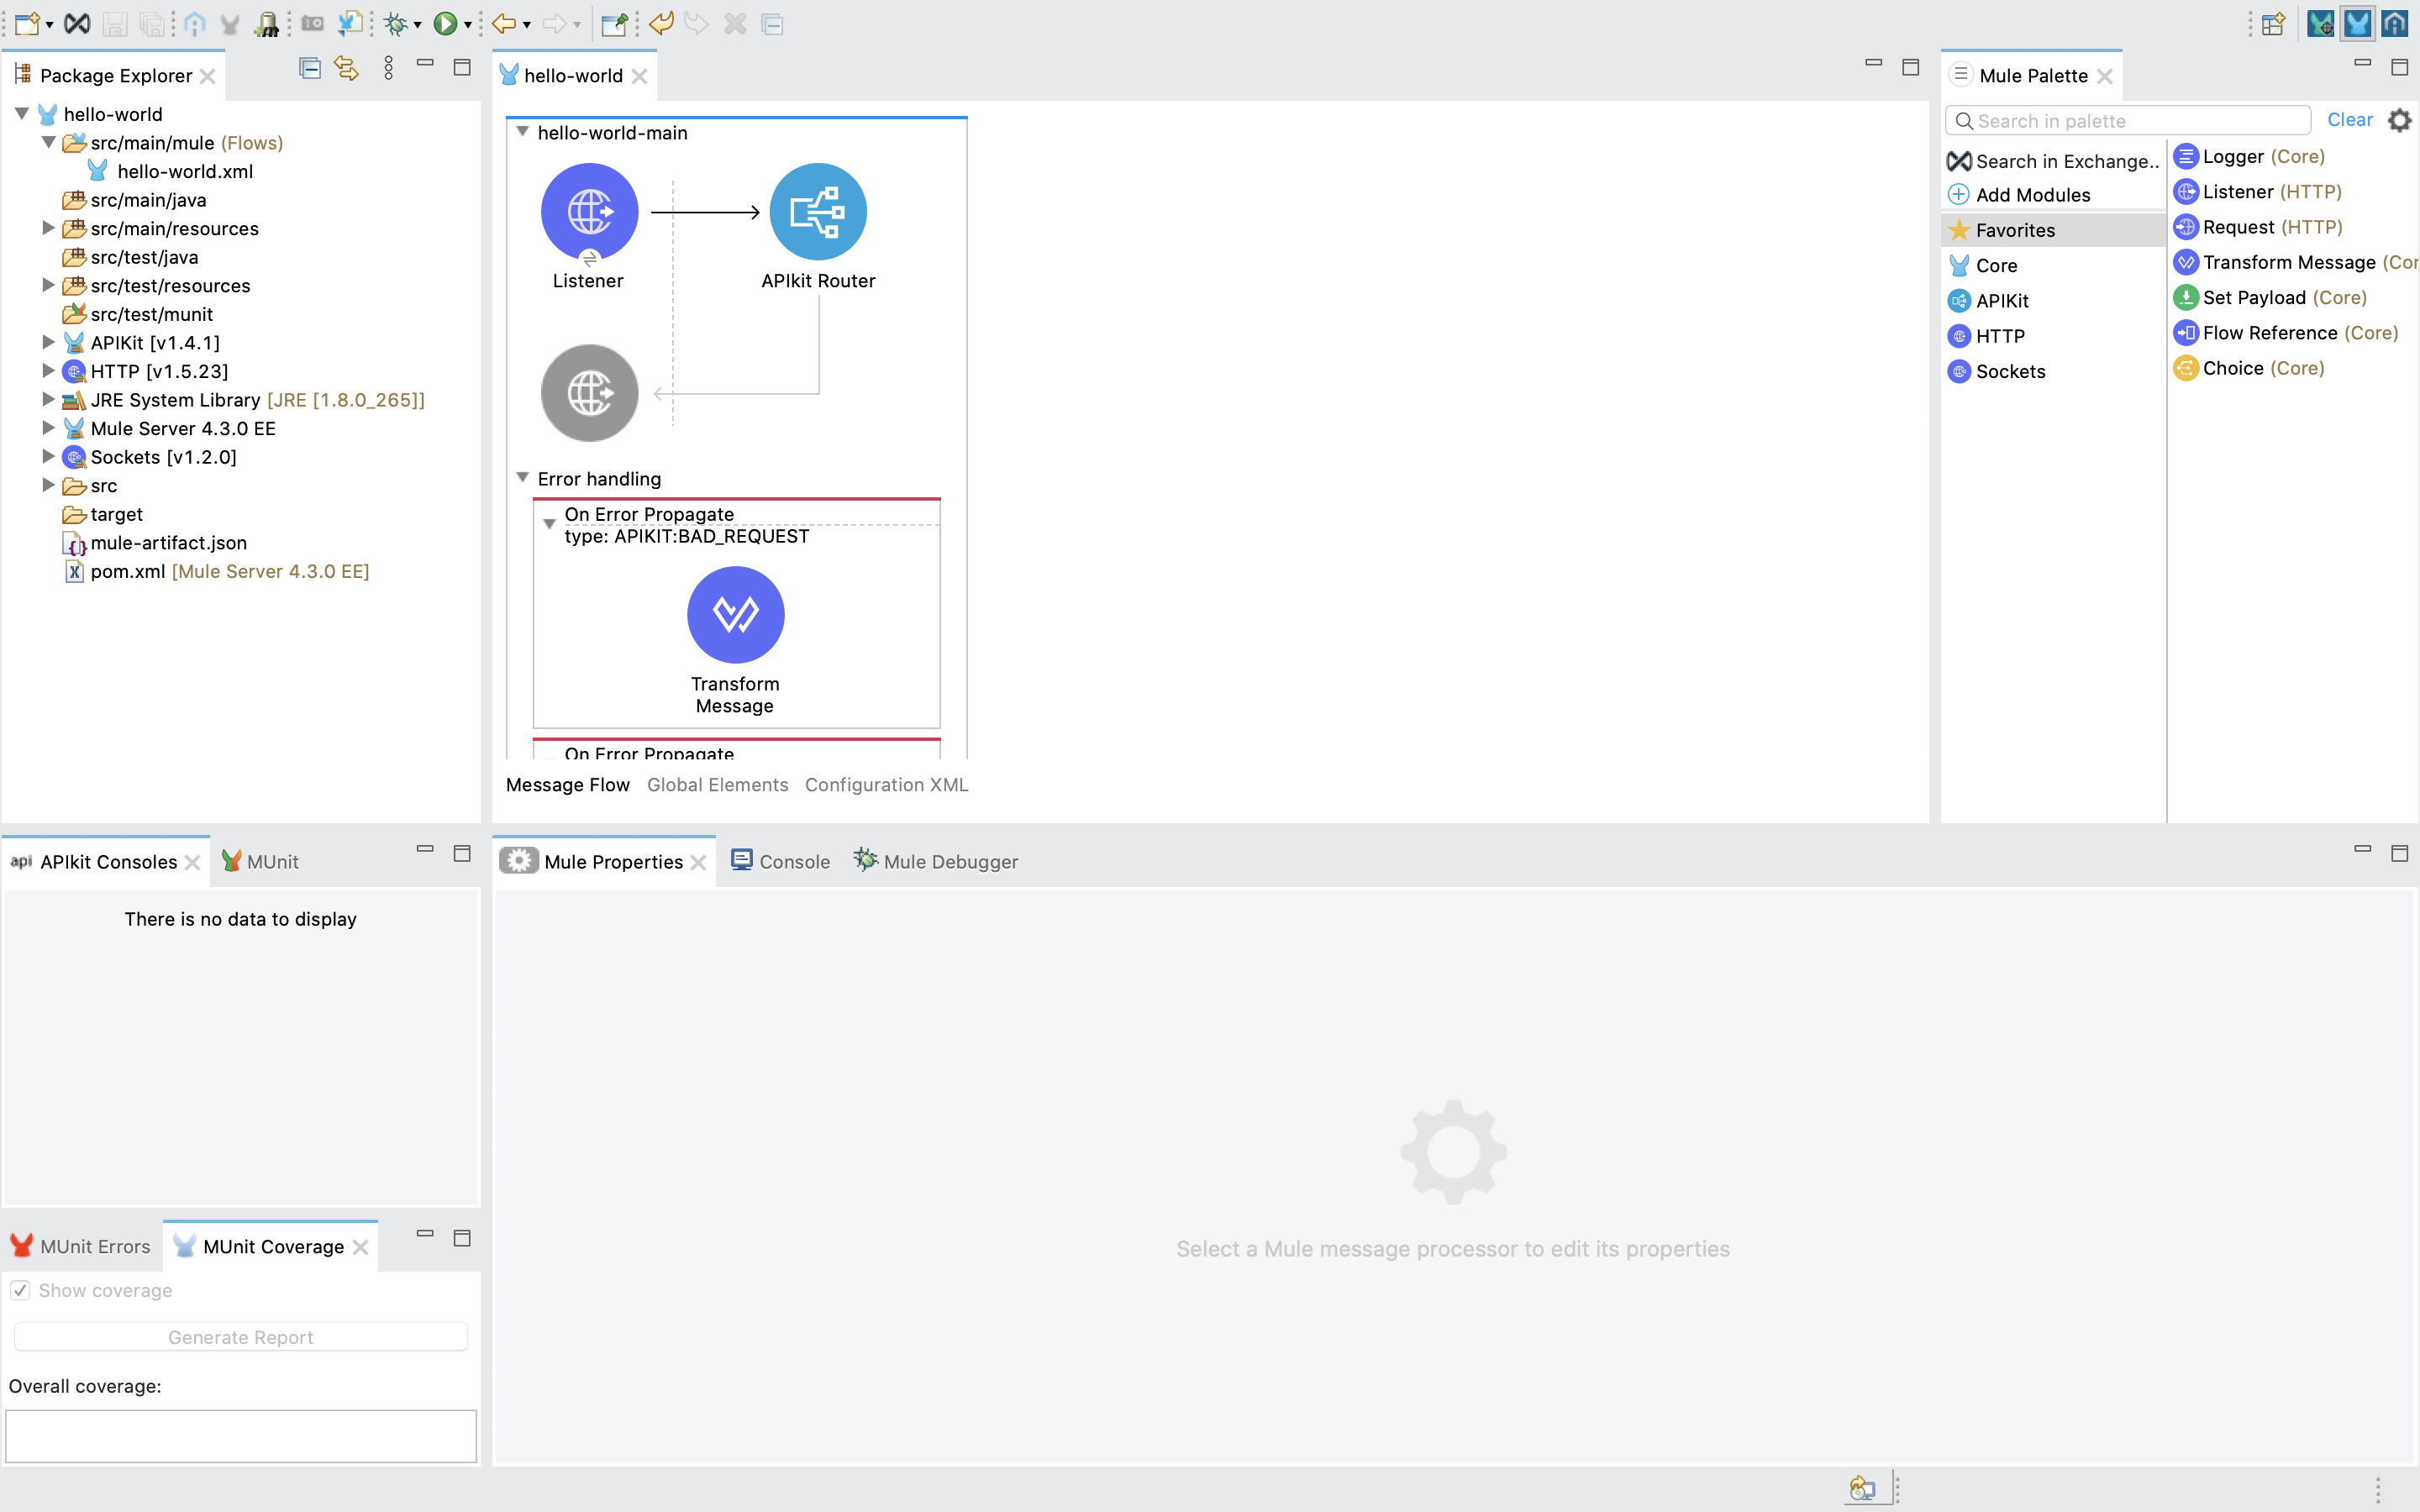Click Add Modules in Mule Palette
This screenshot has width=2420, height=1512.
pyautogui.click(x=2020, y=194)
